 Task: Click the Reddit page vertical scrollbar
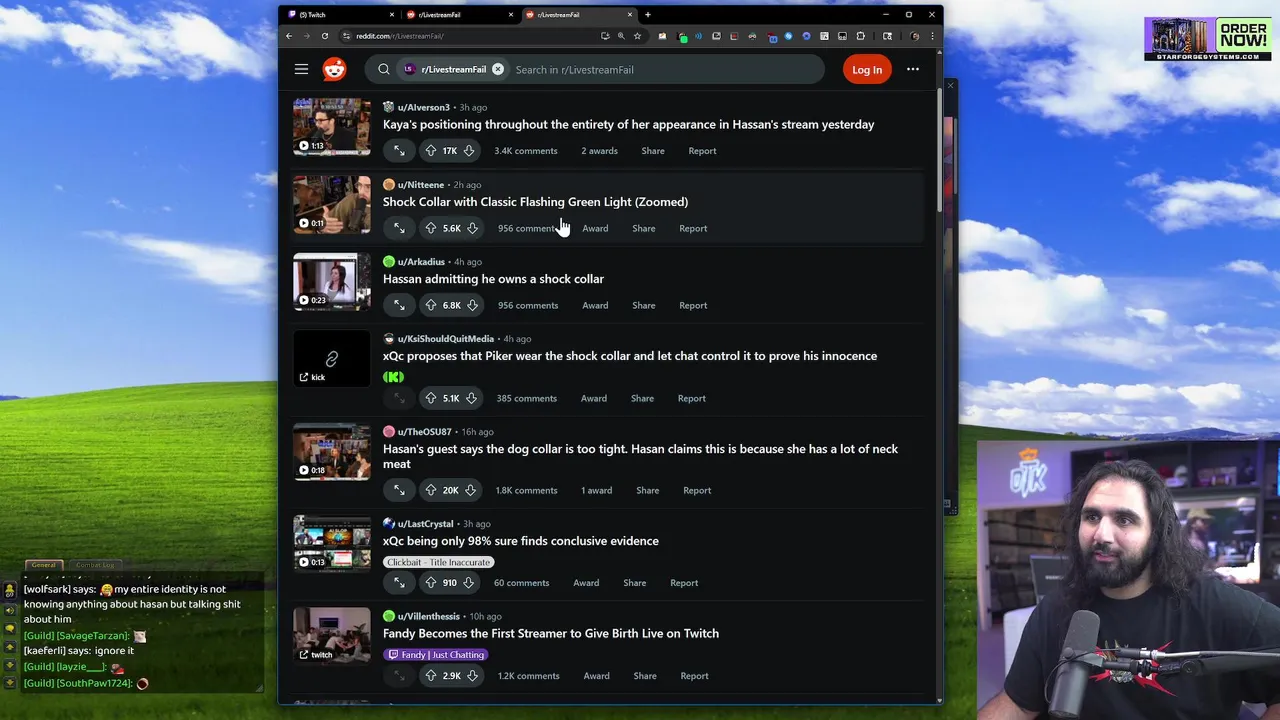point(938,150)
